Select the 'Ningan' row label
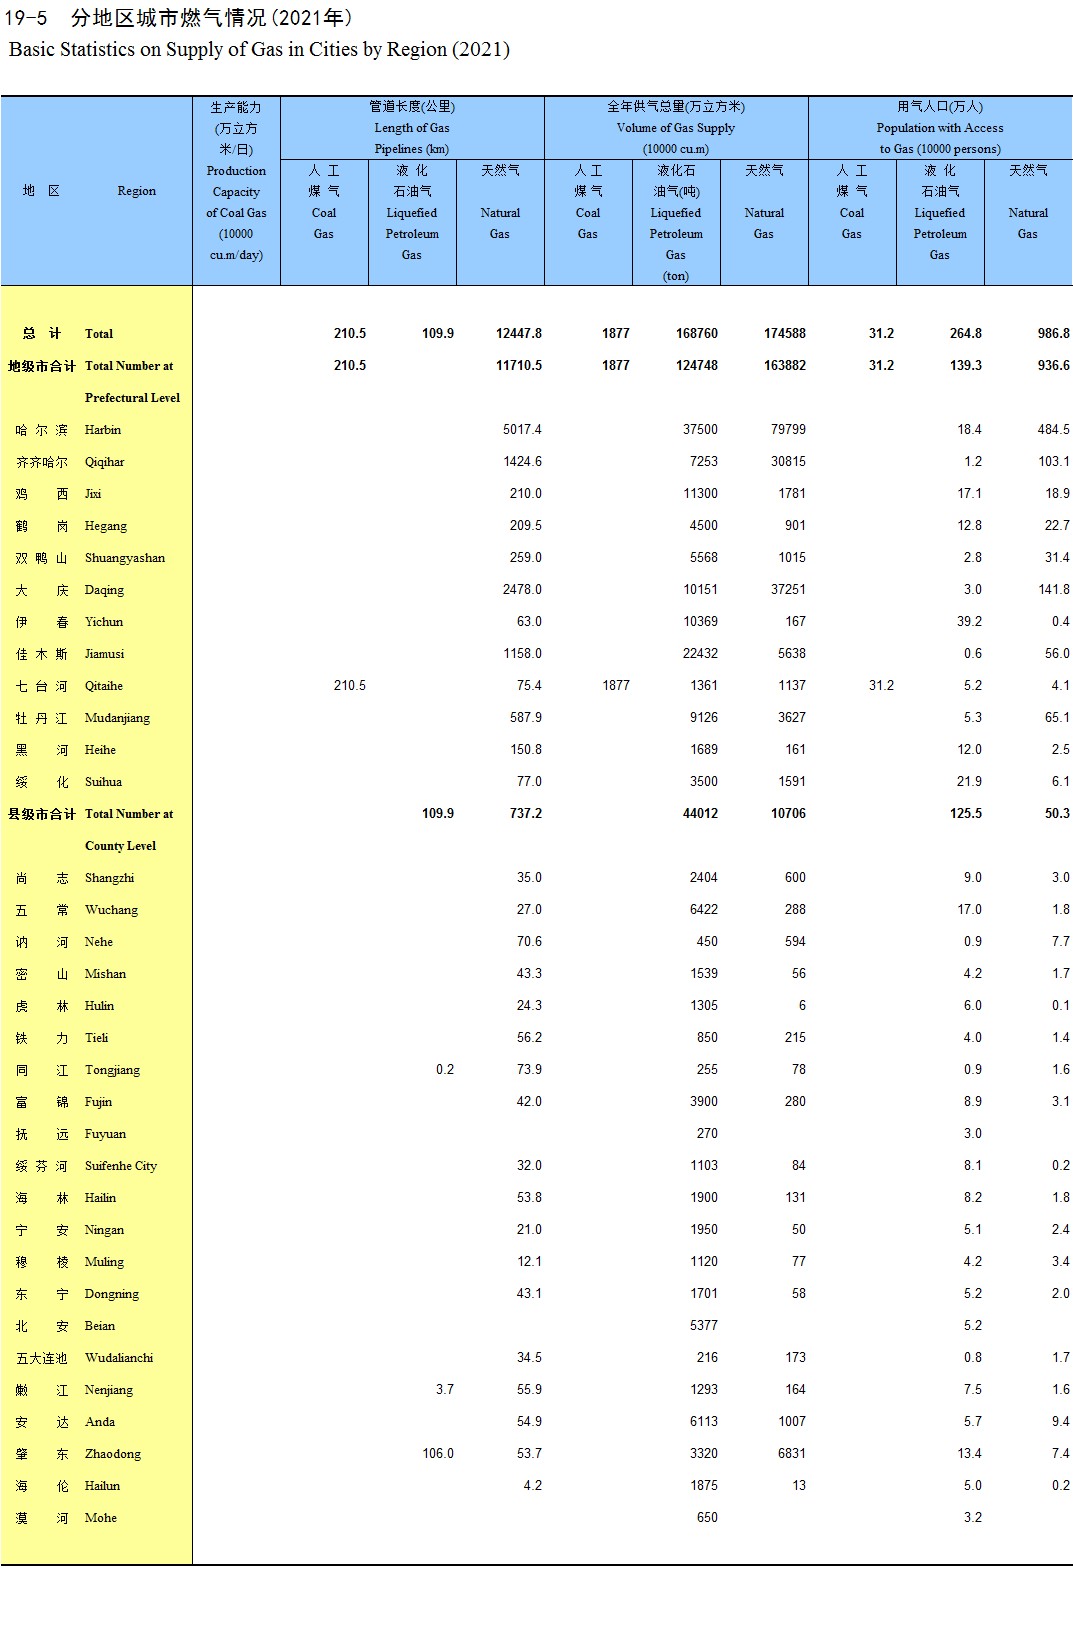This screenshot has width=1073, height=1630. 104,1230
